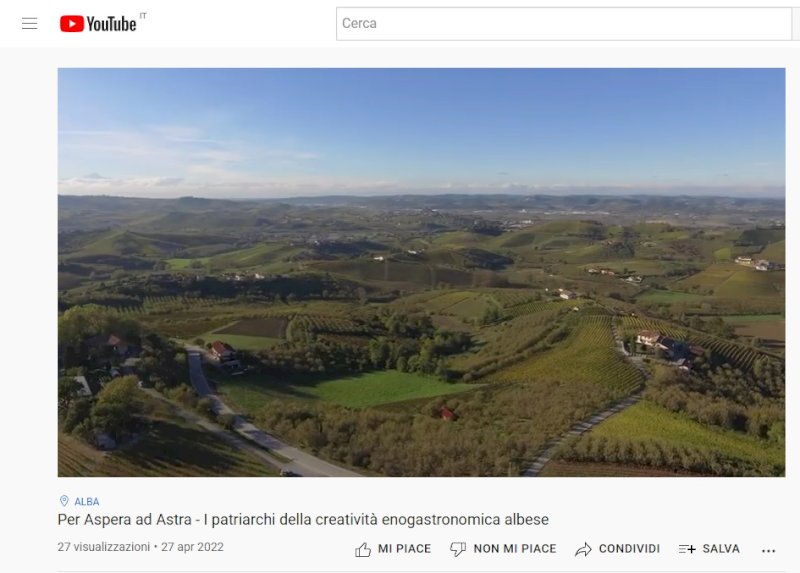The image size is (800, 573).
Task: Click the YouTube logo icon
Action: (x=72, y=23)
